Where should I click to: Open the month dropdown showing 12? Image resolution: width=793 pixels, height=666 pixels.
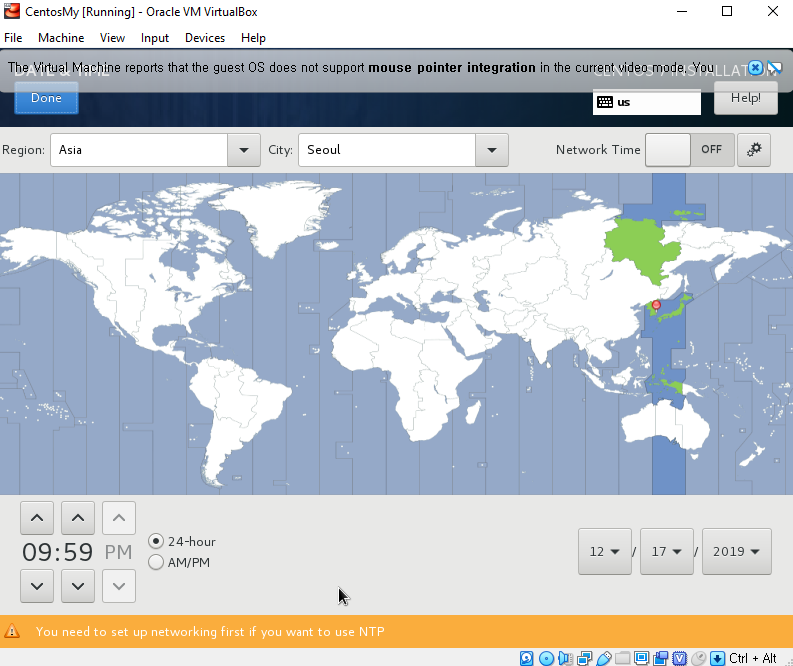(605, 551)
